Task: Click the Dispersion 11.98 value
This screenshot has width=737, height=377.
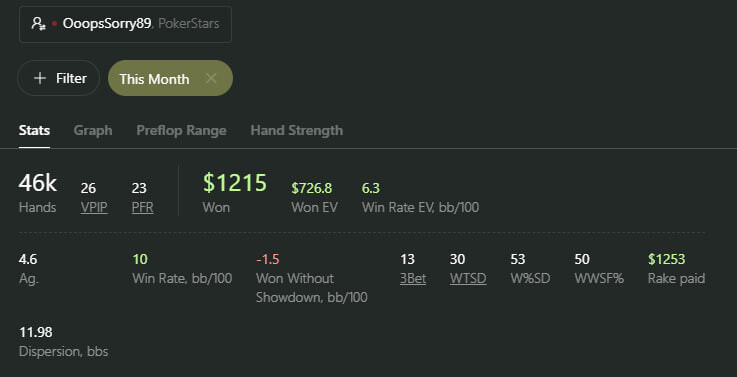Action: point(36,332)
